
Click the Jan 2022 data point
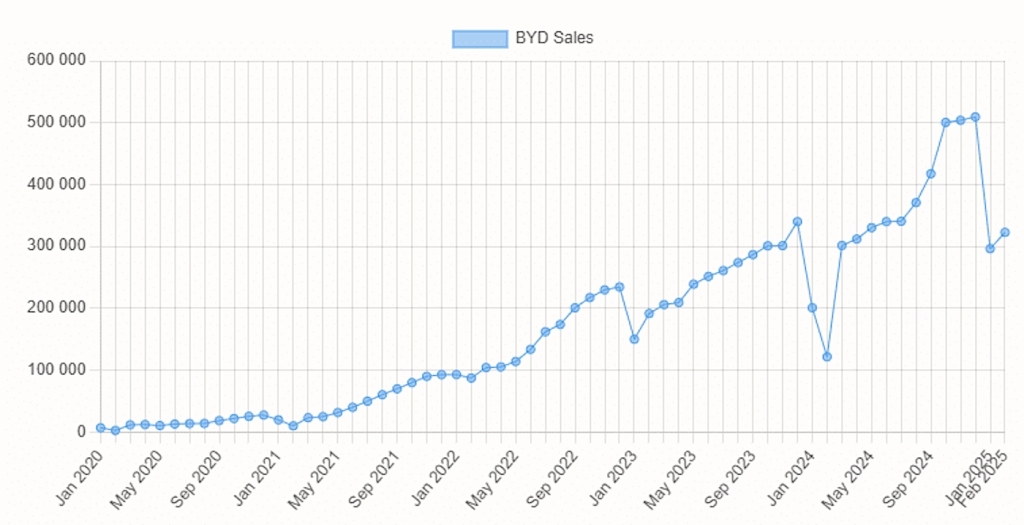pyautogui.click(x=456, y=375)
